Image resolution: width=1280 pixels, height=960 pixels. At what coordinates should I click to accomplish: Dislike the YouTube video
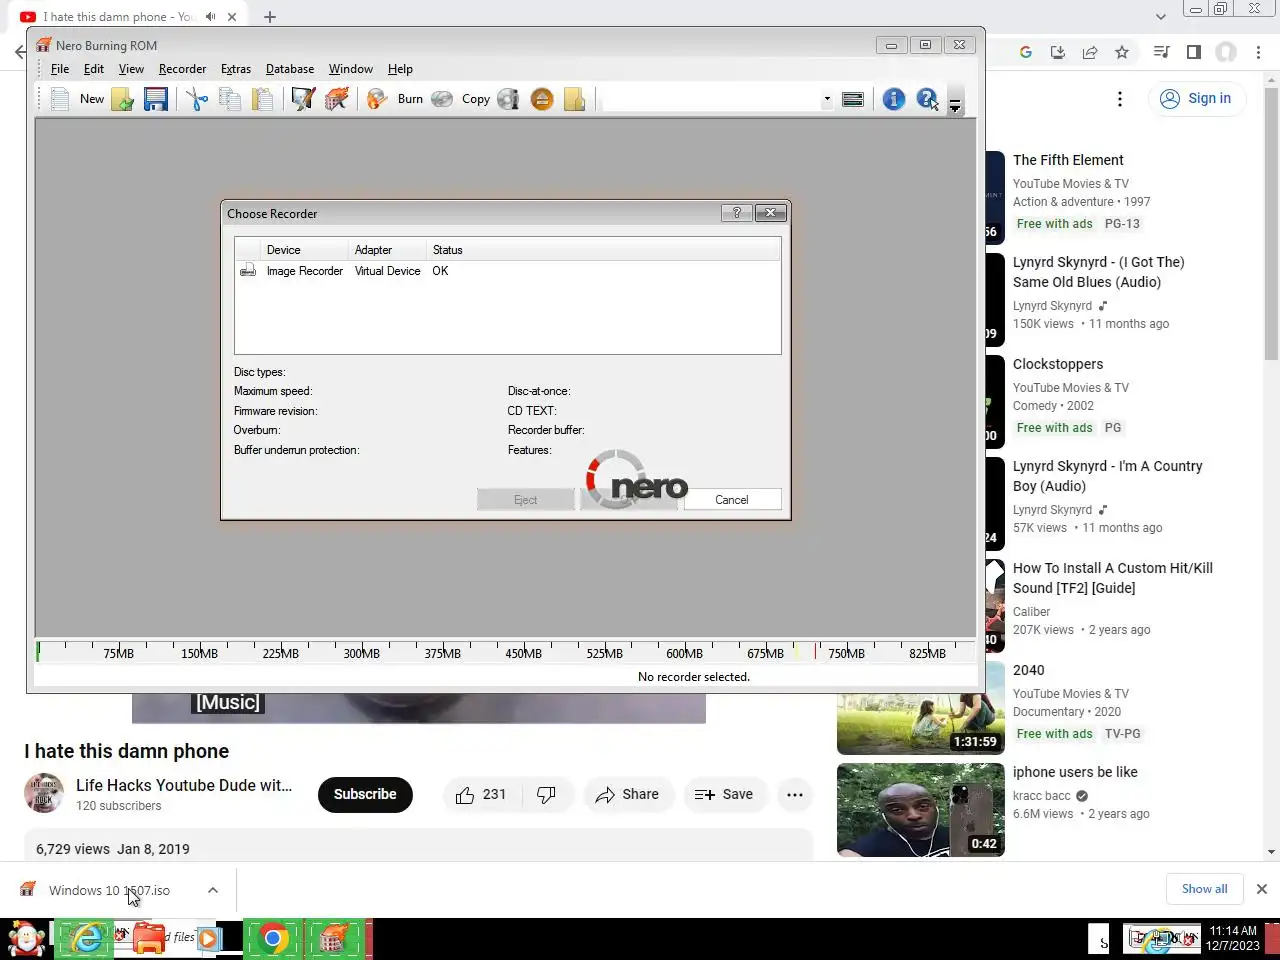tap(546, 794)
